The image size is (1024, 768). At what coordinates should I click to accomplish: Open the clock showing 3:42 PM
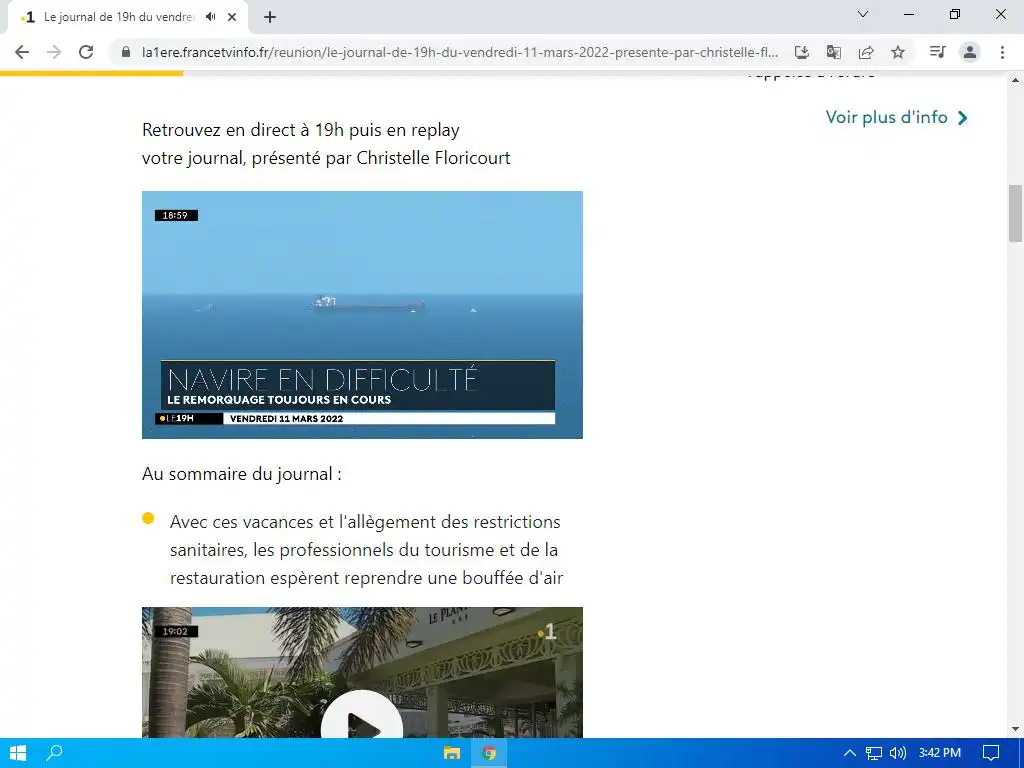tap(940, 753)
